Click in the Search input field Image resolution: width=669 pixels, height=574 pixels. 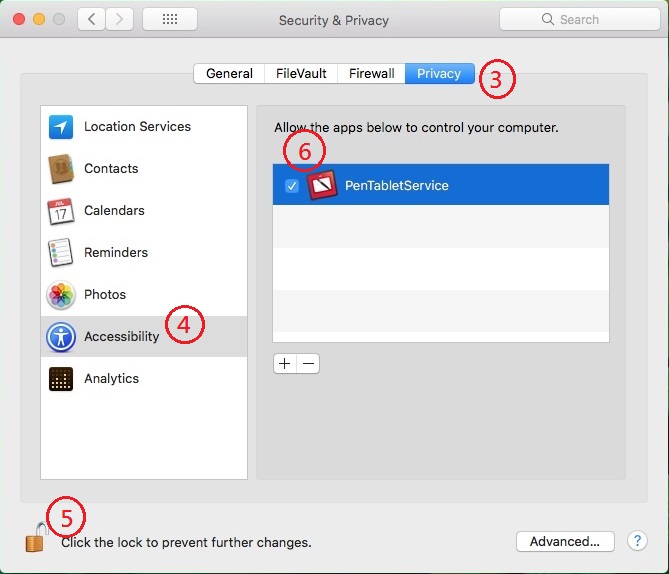point(579,19)
